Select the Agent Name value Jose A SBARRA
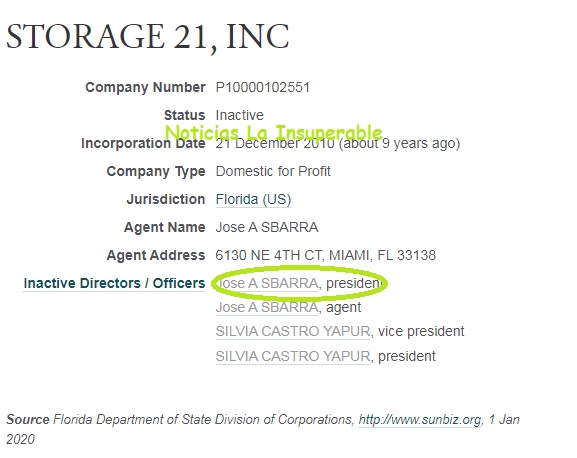577x458 pixels. (x=267, y=227)
